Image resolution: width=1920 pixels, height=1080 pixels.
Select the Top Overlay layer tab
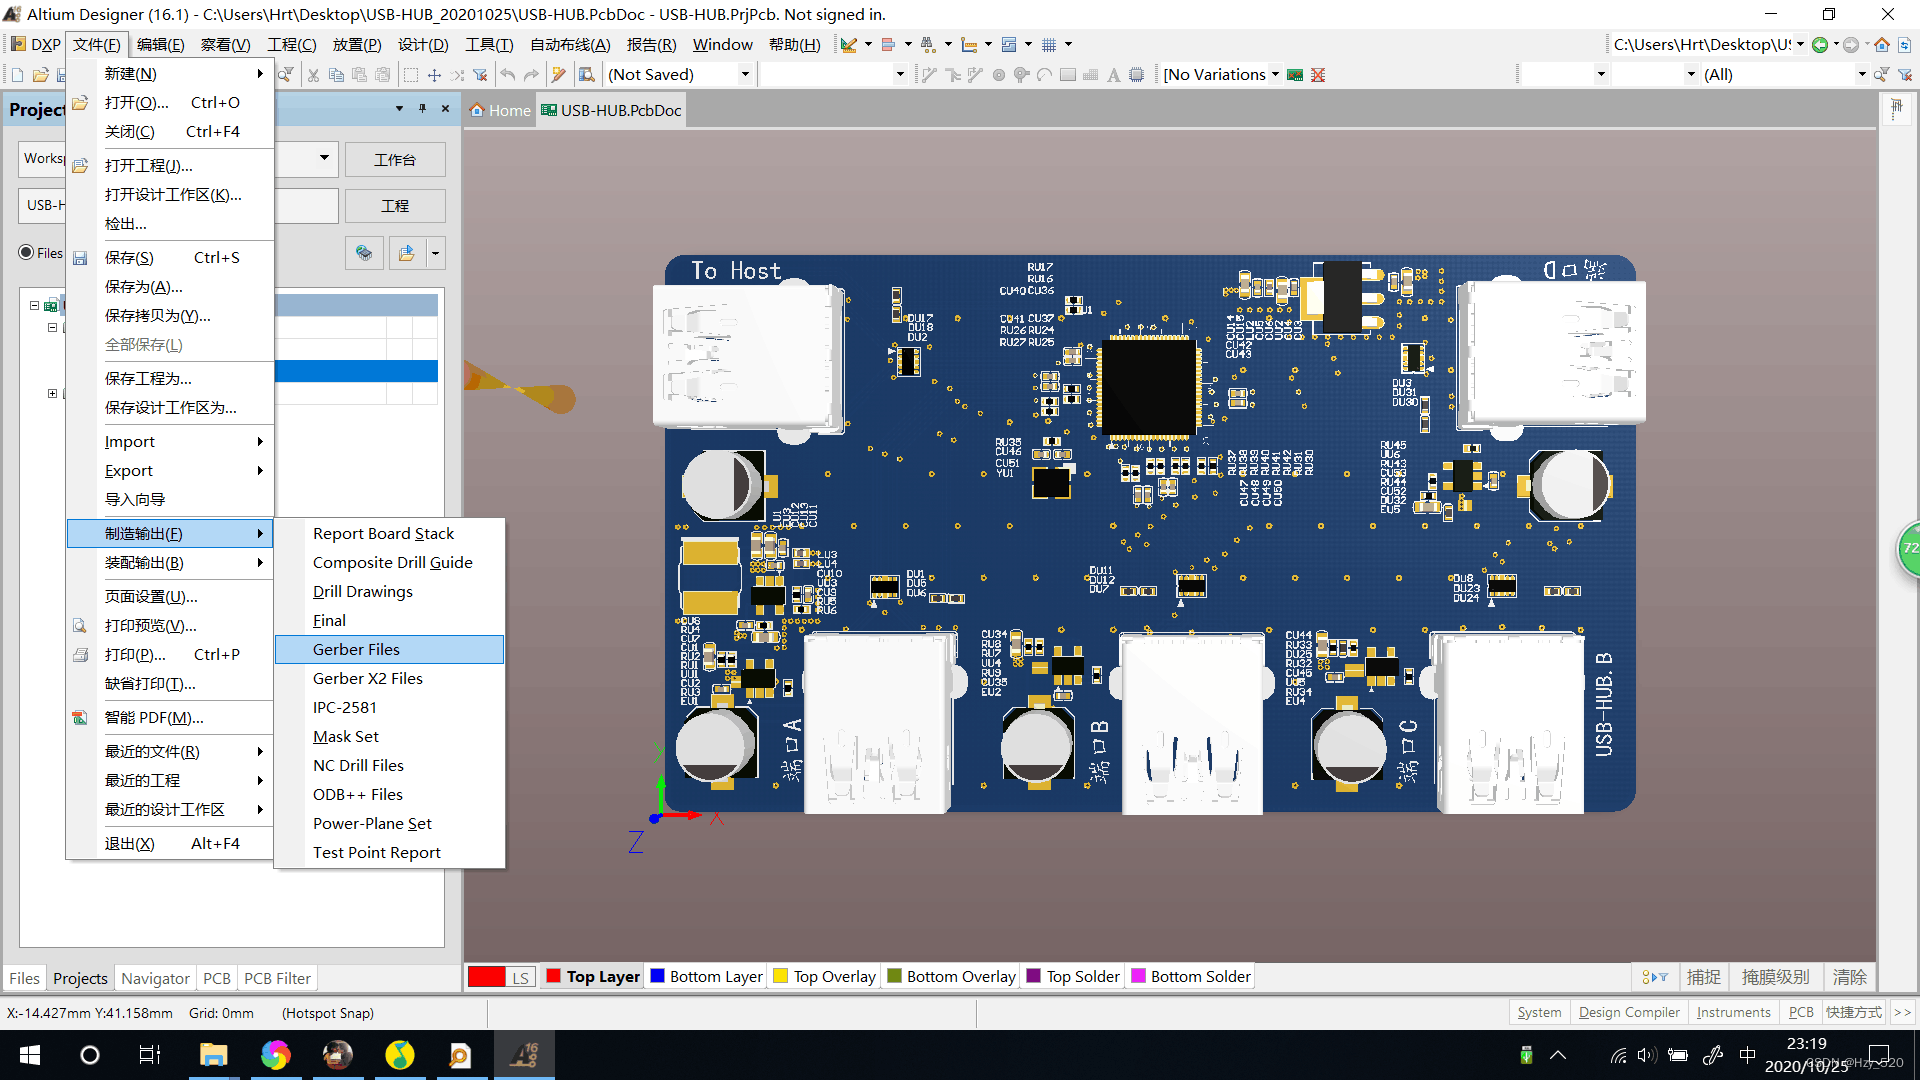pos(825,977)
